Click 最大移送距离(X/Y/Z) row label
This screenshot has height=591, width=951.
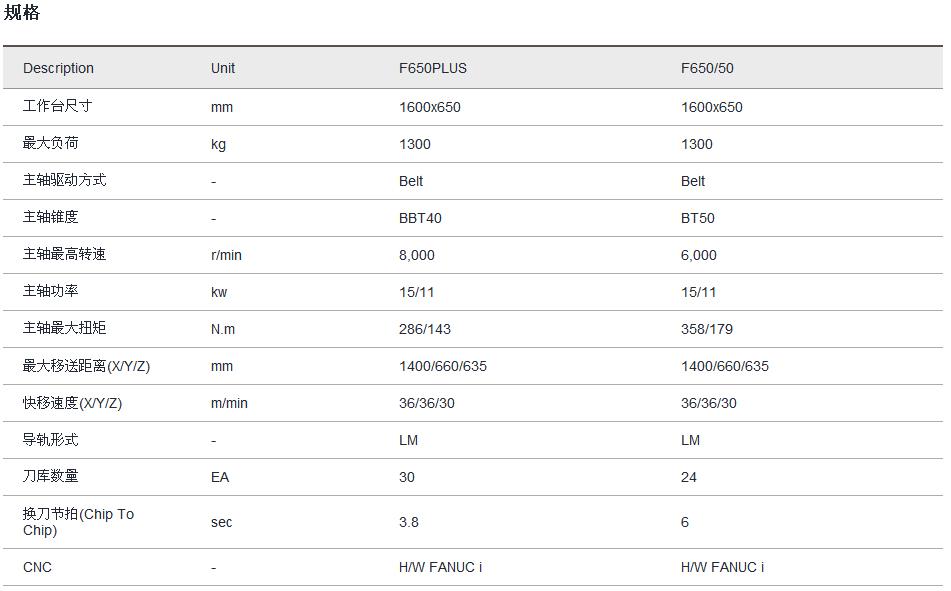coord(86,366)
